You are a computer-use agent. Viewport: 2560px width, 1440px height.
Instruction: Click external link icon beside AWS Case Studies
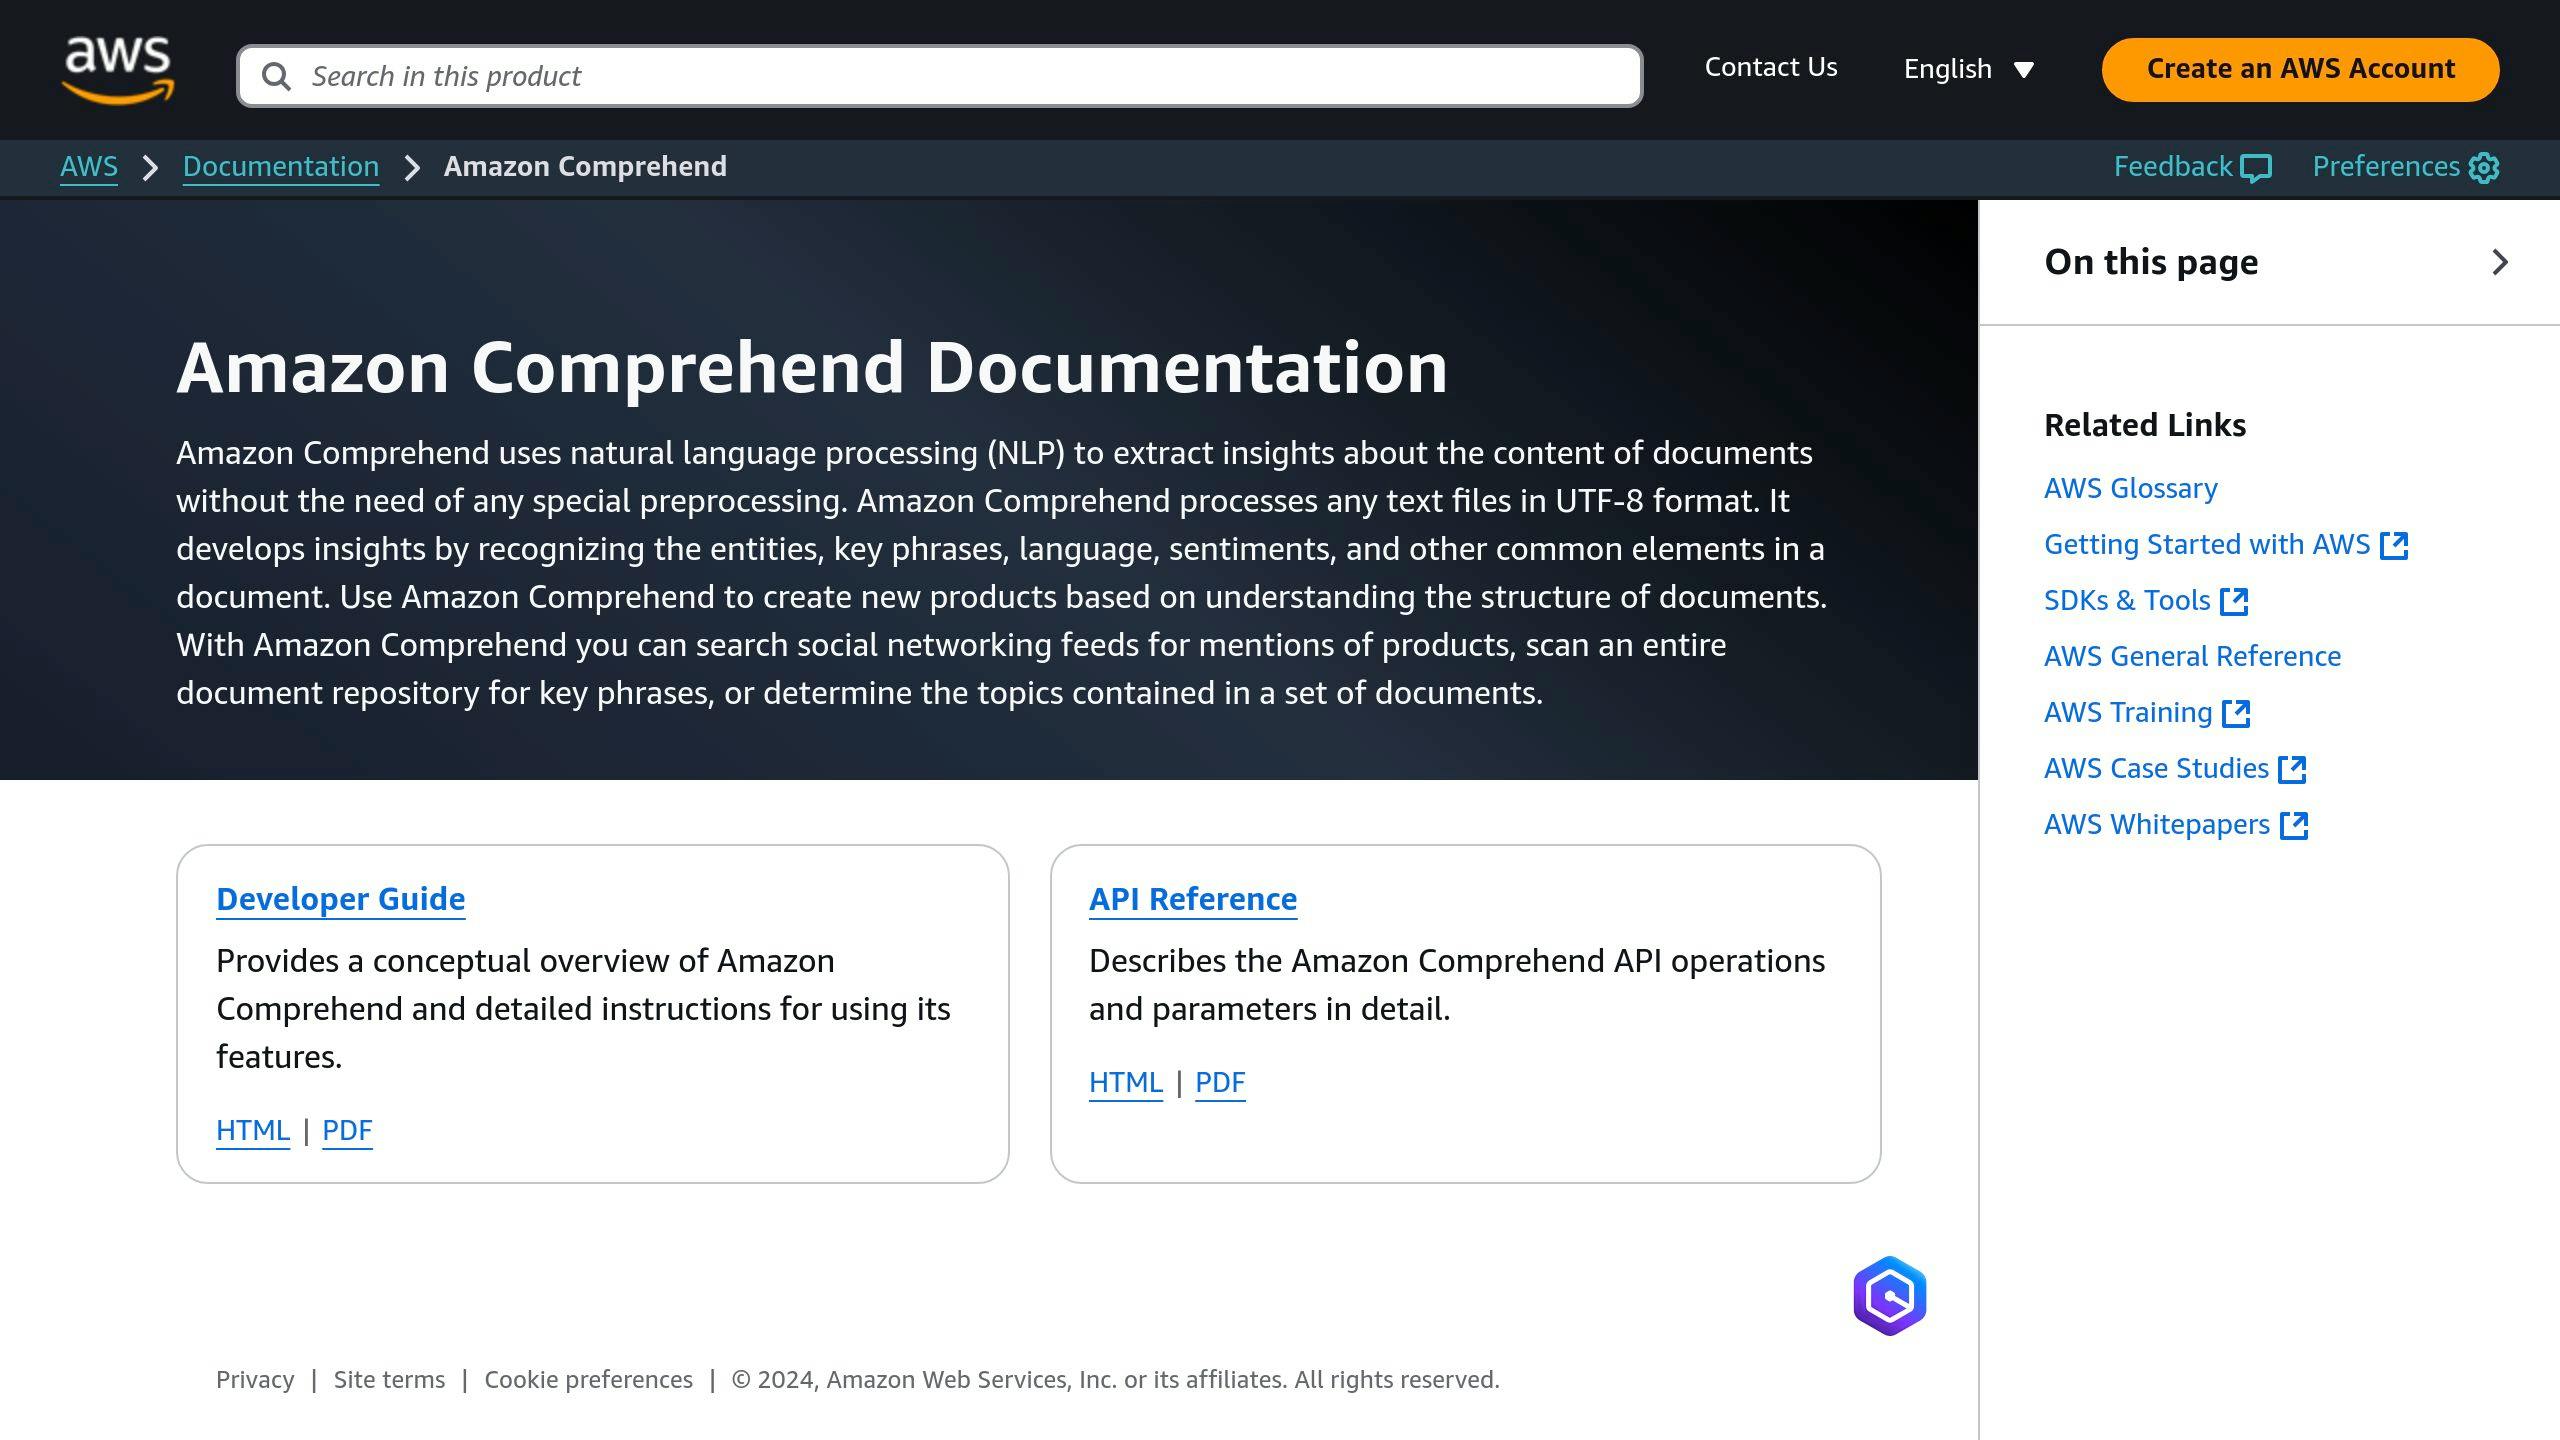pyautogui.click(x=2292, y=769)
